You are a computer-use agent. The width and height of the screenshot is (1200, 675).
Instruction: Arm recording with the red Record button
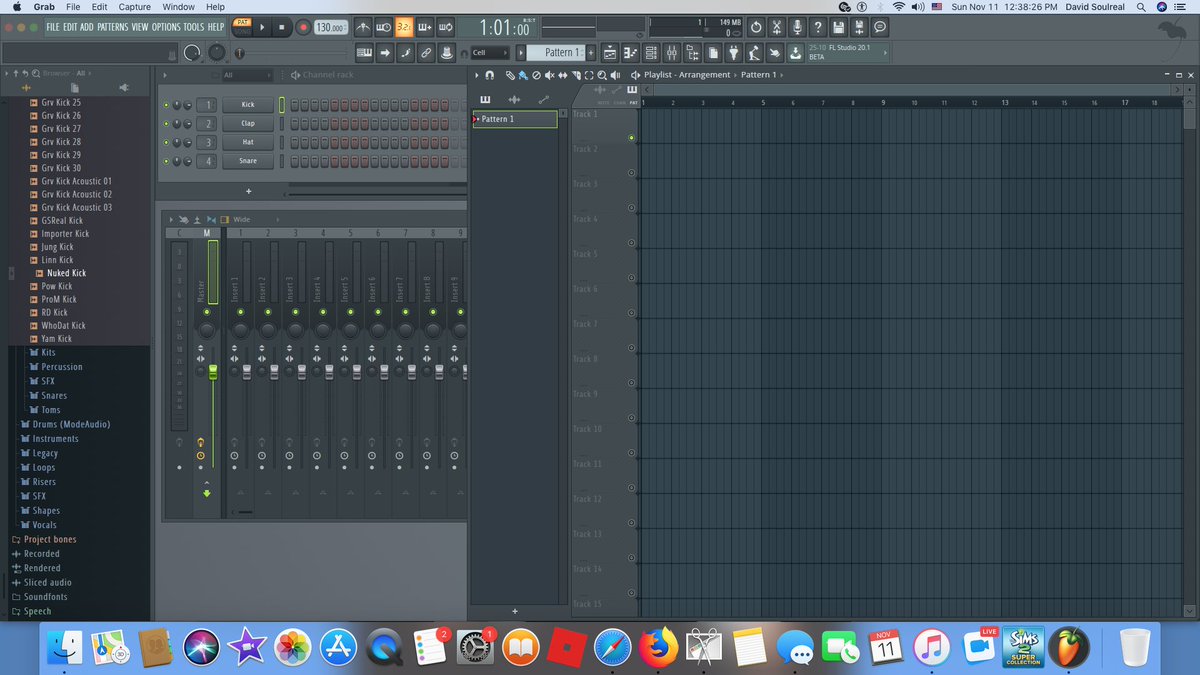[x=303, y=28]
